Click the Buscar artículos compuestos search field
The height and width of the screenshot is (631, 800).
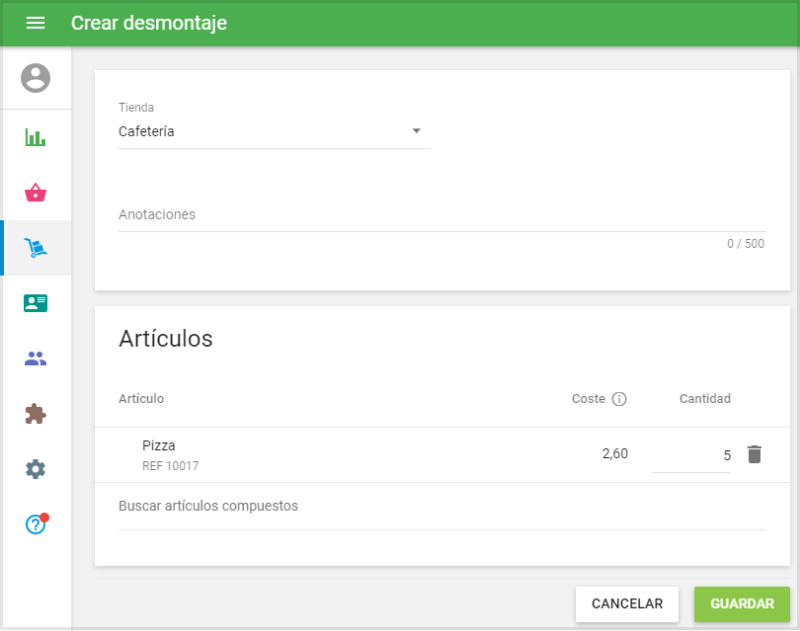click(x=300, y=506)
